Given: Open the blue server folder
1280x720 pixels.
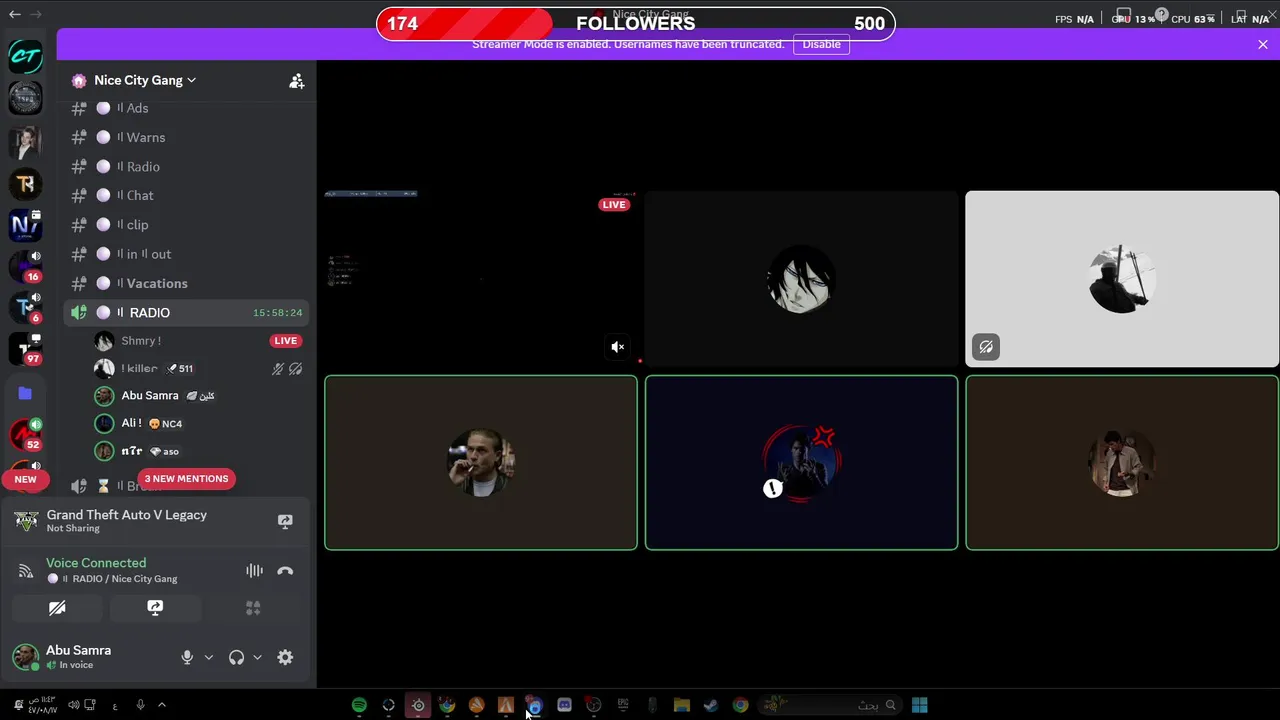Looking at the screenshot, I should pyautogui.click(x=25, y=393).
